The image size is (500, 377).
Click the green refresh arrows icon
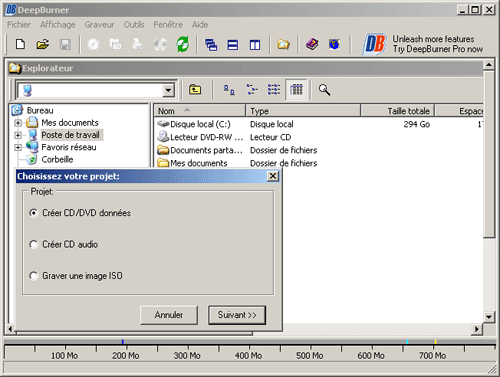182,44
